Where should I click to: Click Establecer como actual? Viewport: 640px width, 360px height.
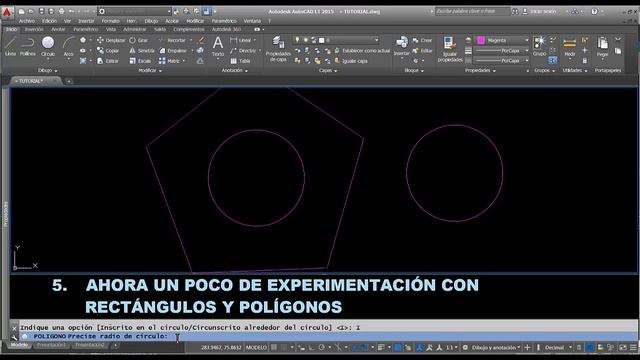[362, 51]
